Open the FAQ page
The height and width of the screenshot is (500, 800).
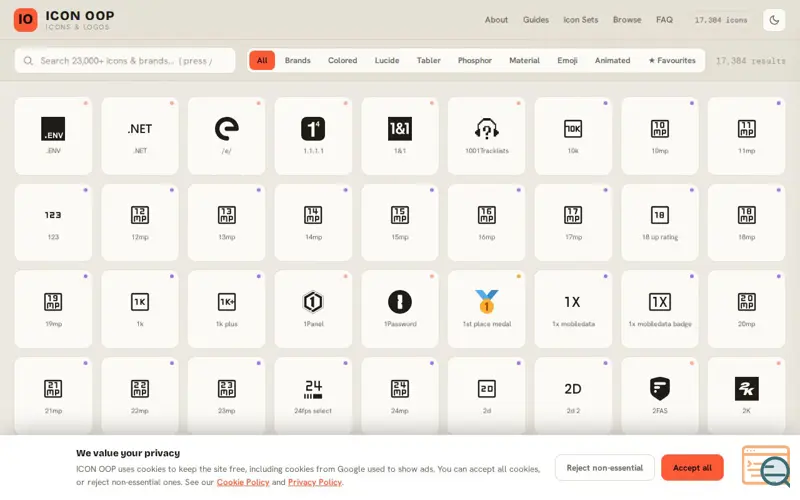coord(664,20)
